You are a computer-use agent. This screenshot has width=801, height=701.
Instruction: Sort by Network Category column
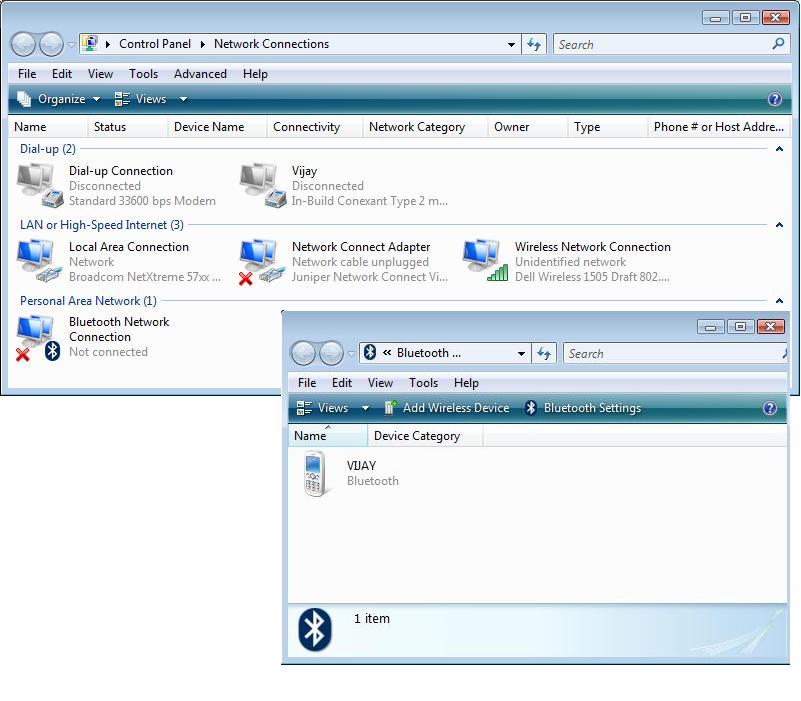click(x=417, y=127)
